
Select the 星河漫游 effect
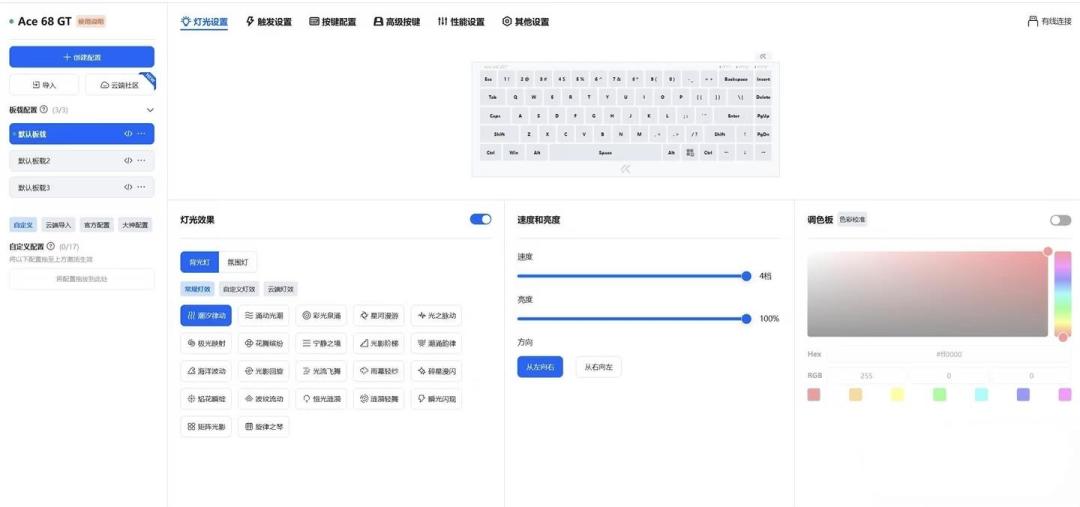380,315
